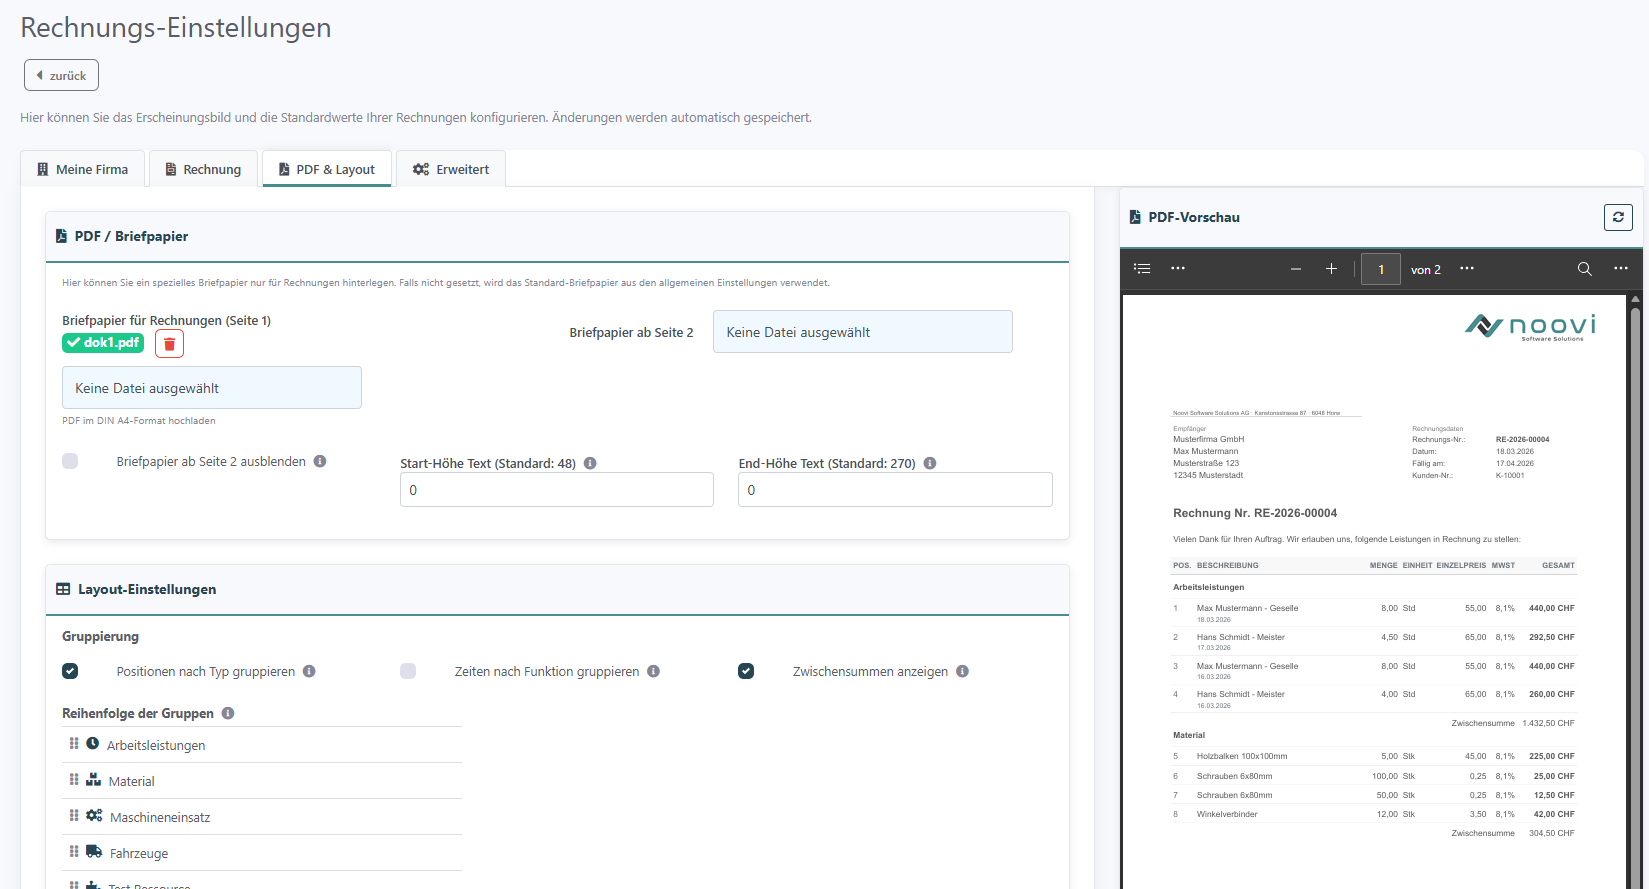1649x889 pixels.
Task: Click the zurück back button
Action: click(x=61, y=75)
